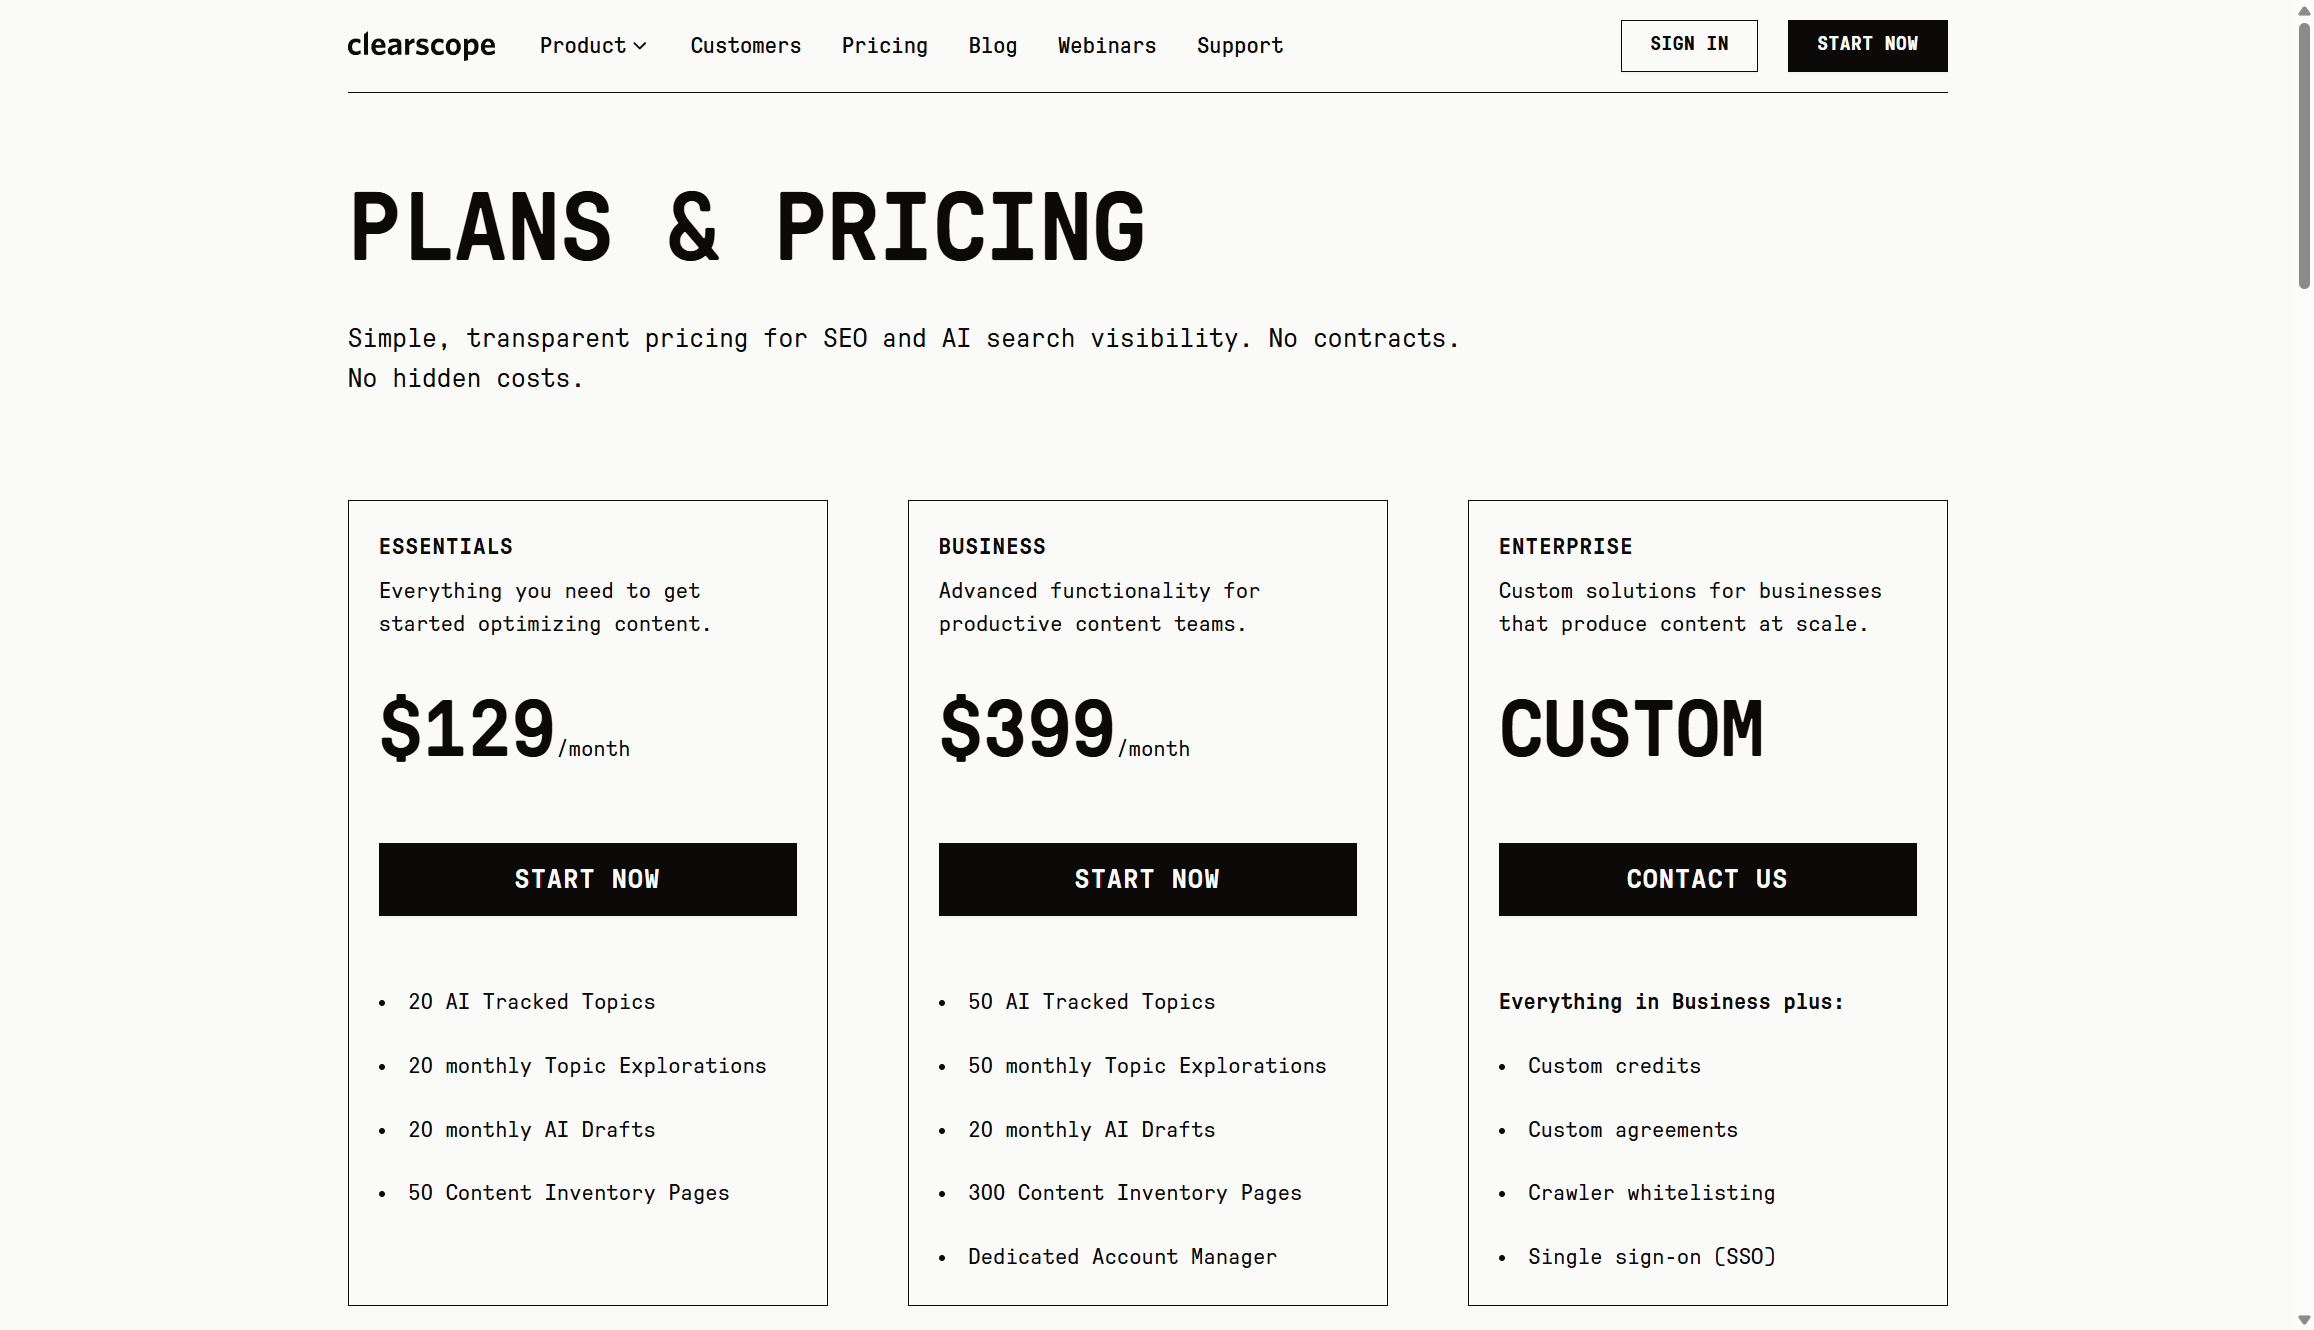Screen dimensions: 2314x1330
Task: Click the BUSINESS plan title
Action: click(991, 546)
